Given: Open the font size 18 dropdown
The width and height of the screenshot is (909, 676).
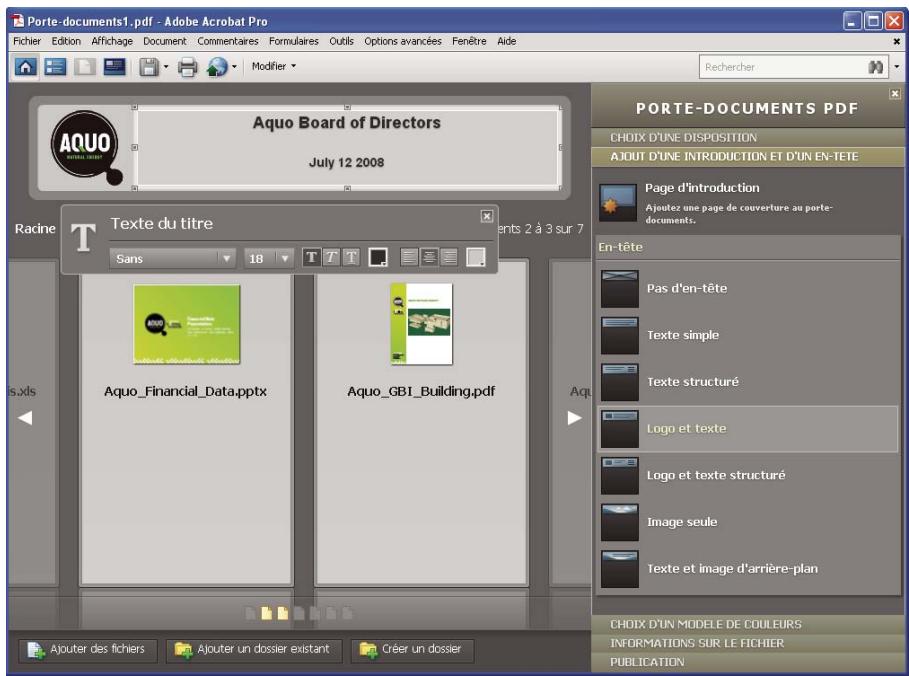Looking at the screenshot, I should pyautogui.click(x=285, y=256).
